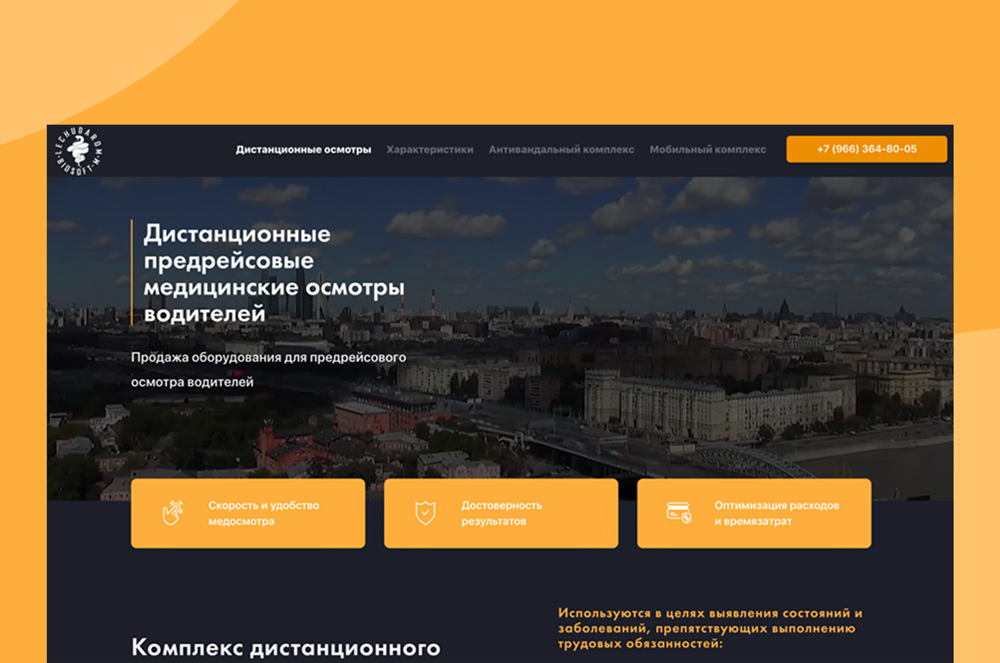Screen dimensions: 1000x663
Task: Open the Антивандальный комплекс menu item
Action: point(561,150)
